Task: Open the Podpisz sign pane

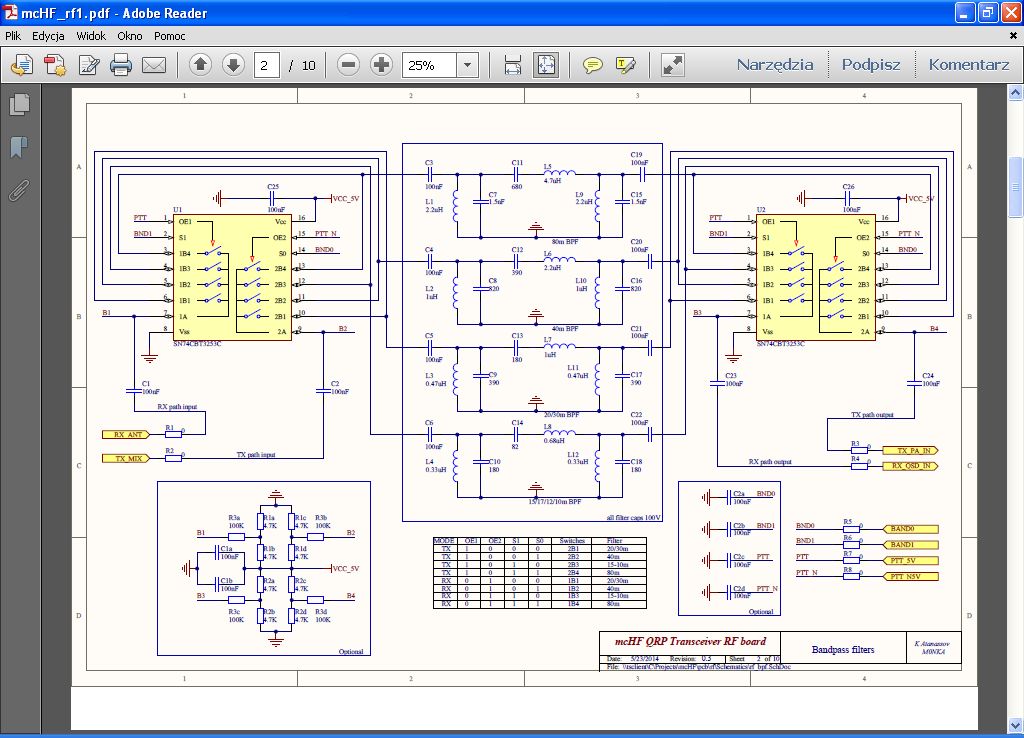Action: pos(870,65)
